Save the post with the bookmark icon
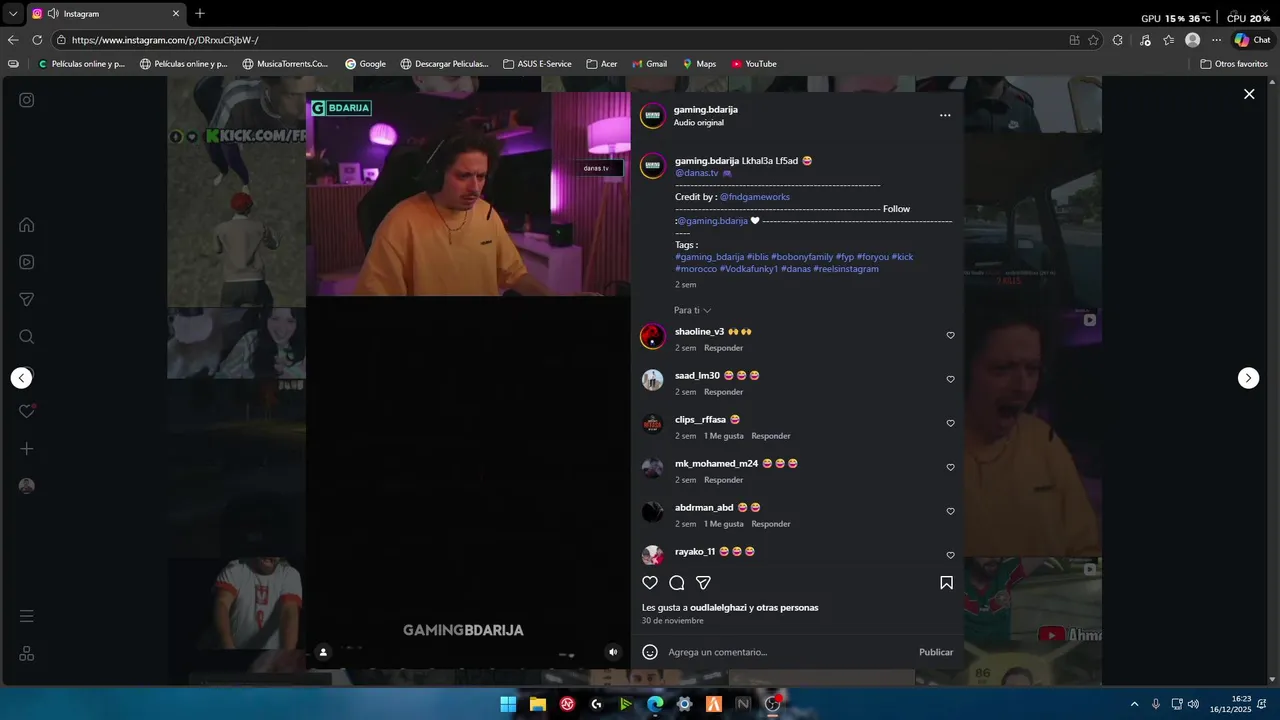Screen dimensions: 1280x720 pyautogui.click(x=946, y=583)
